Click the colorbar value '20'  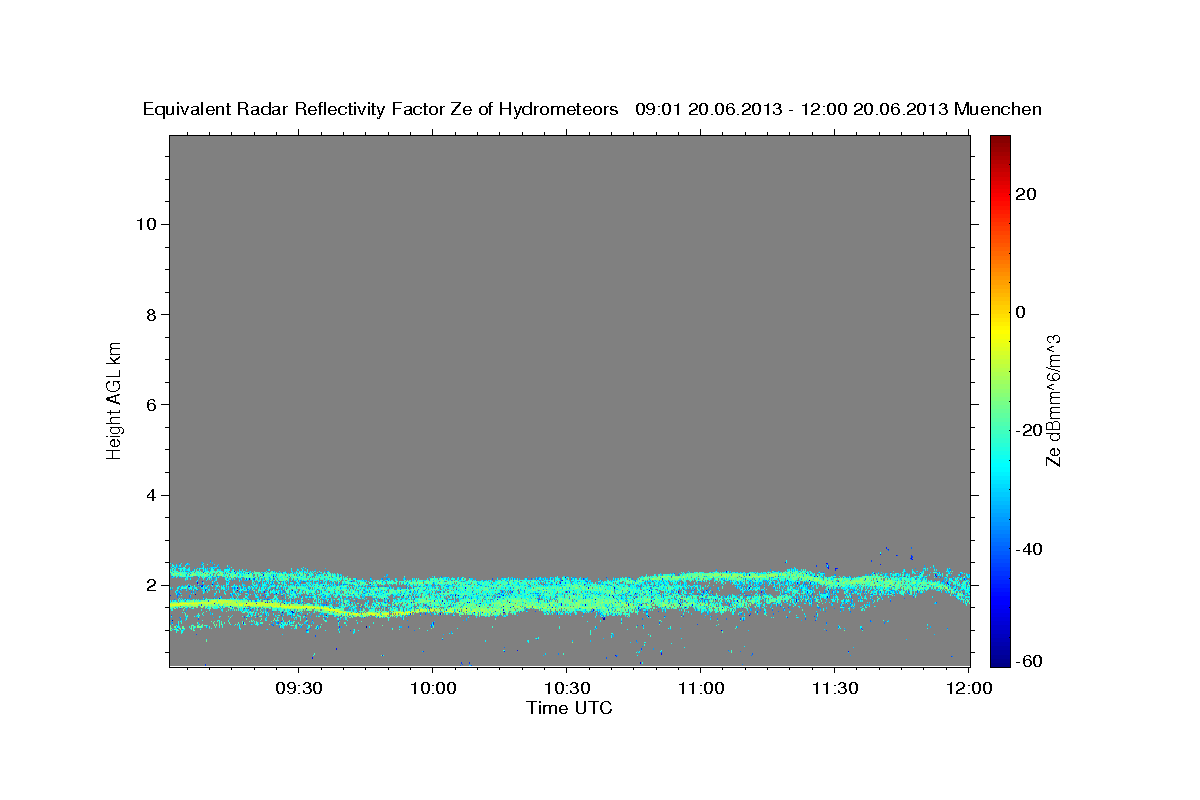(x=1025, y=194)
